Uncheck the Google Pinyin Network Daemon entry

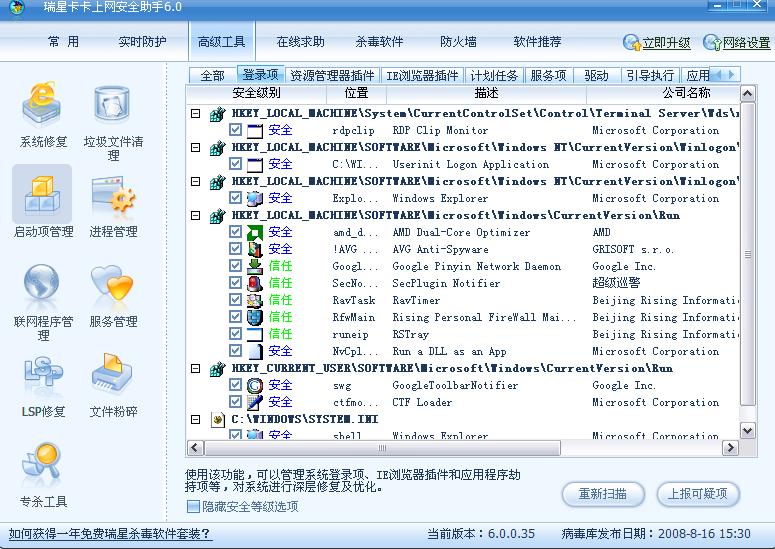pyautogui.click(x=235, y=266)
